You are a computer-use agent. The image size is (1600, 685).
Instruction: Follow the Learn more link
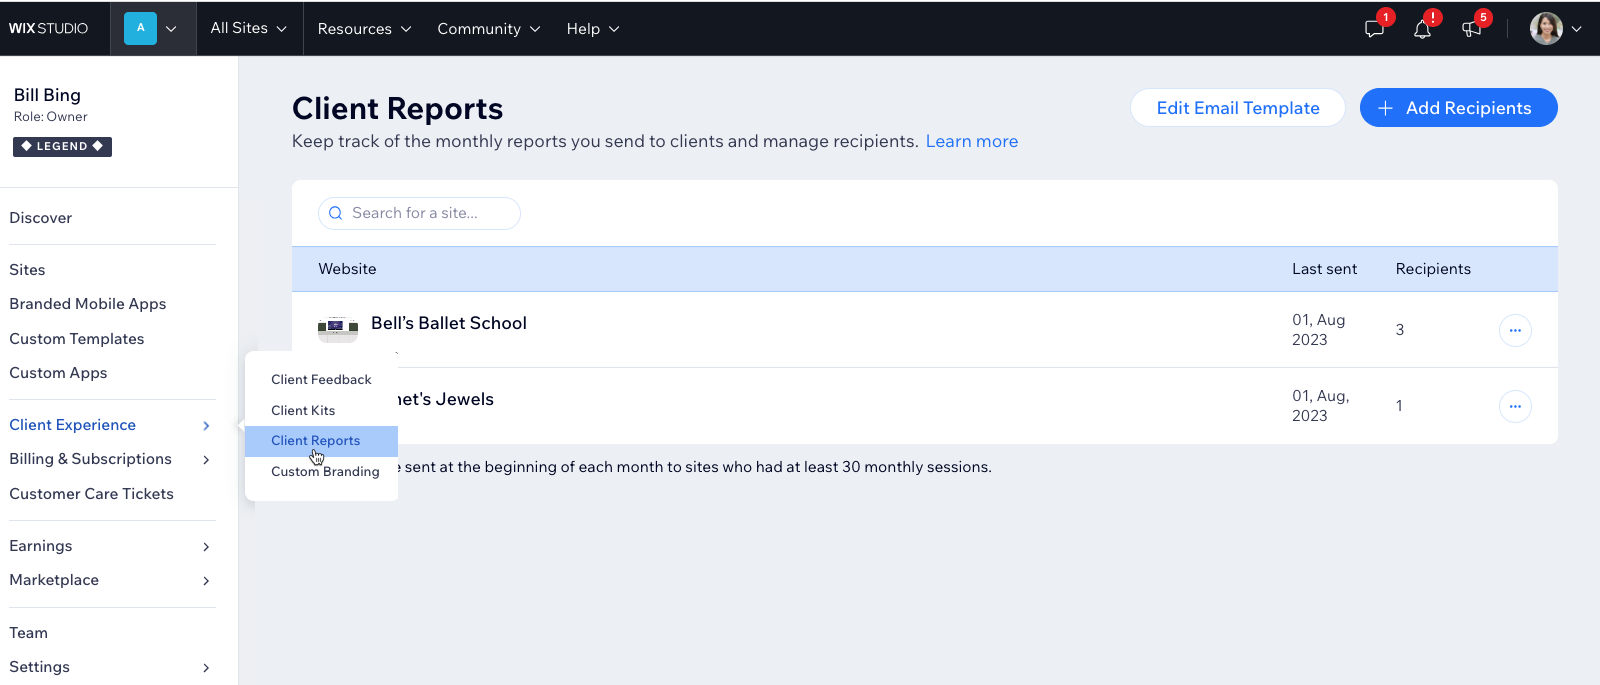click(x=971, y=141)
